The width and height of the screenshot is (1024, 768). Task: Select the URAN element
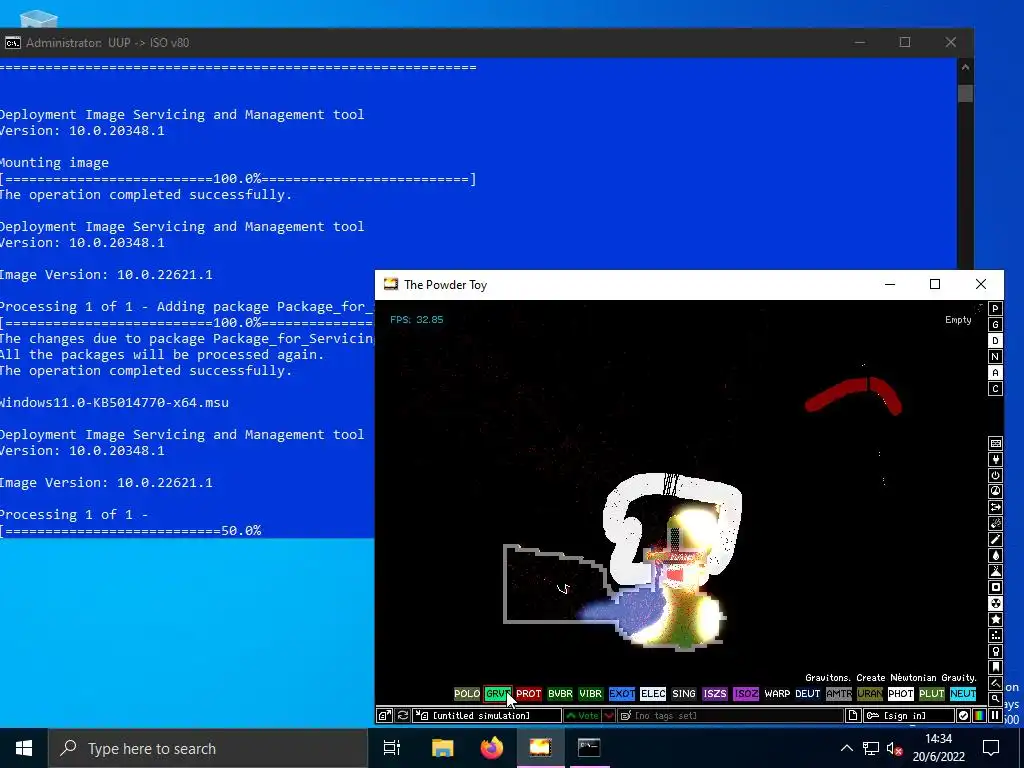870,694
